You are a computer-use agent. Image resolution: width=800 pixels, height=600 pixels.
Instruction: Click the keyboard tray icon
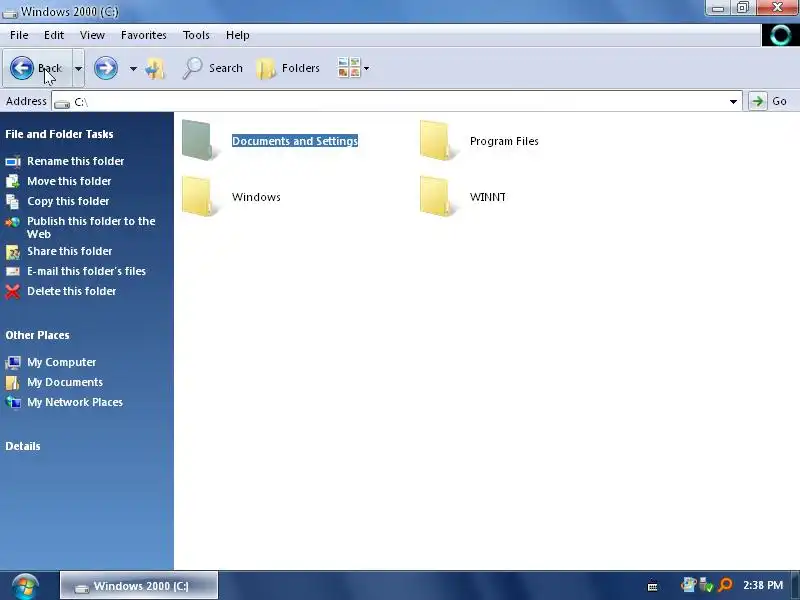pos(653,586)
